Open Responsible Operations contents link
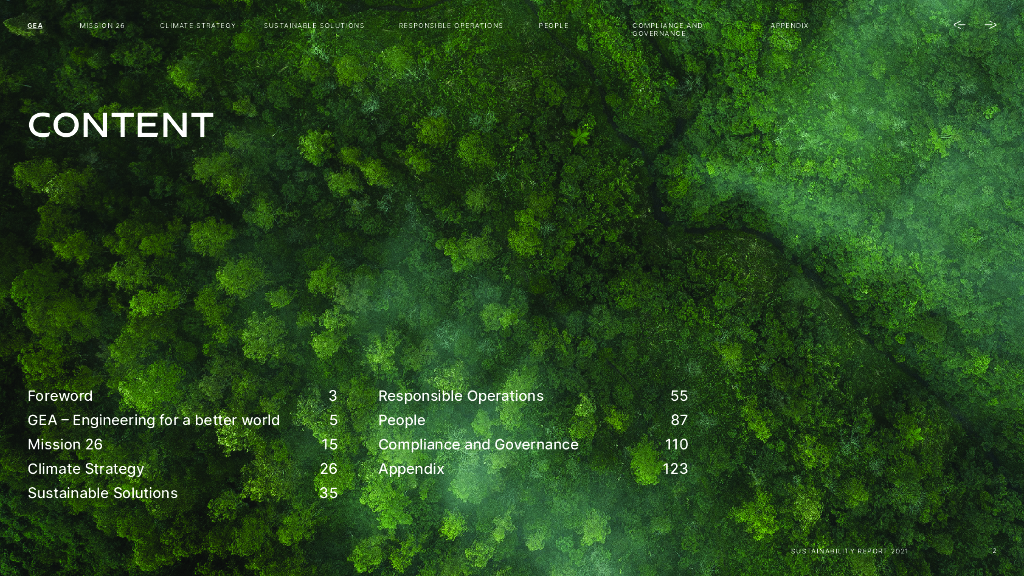The image size is (1024, 576). 461,396
